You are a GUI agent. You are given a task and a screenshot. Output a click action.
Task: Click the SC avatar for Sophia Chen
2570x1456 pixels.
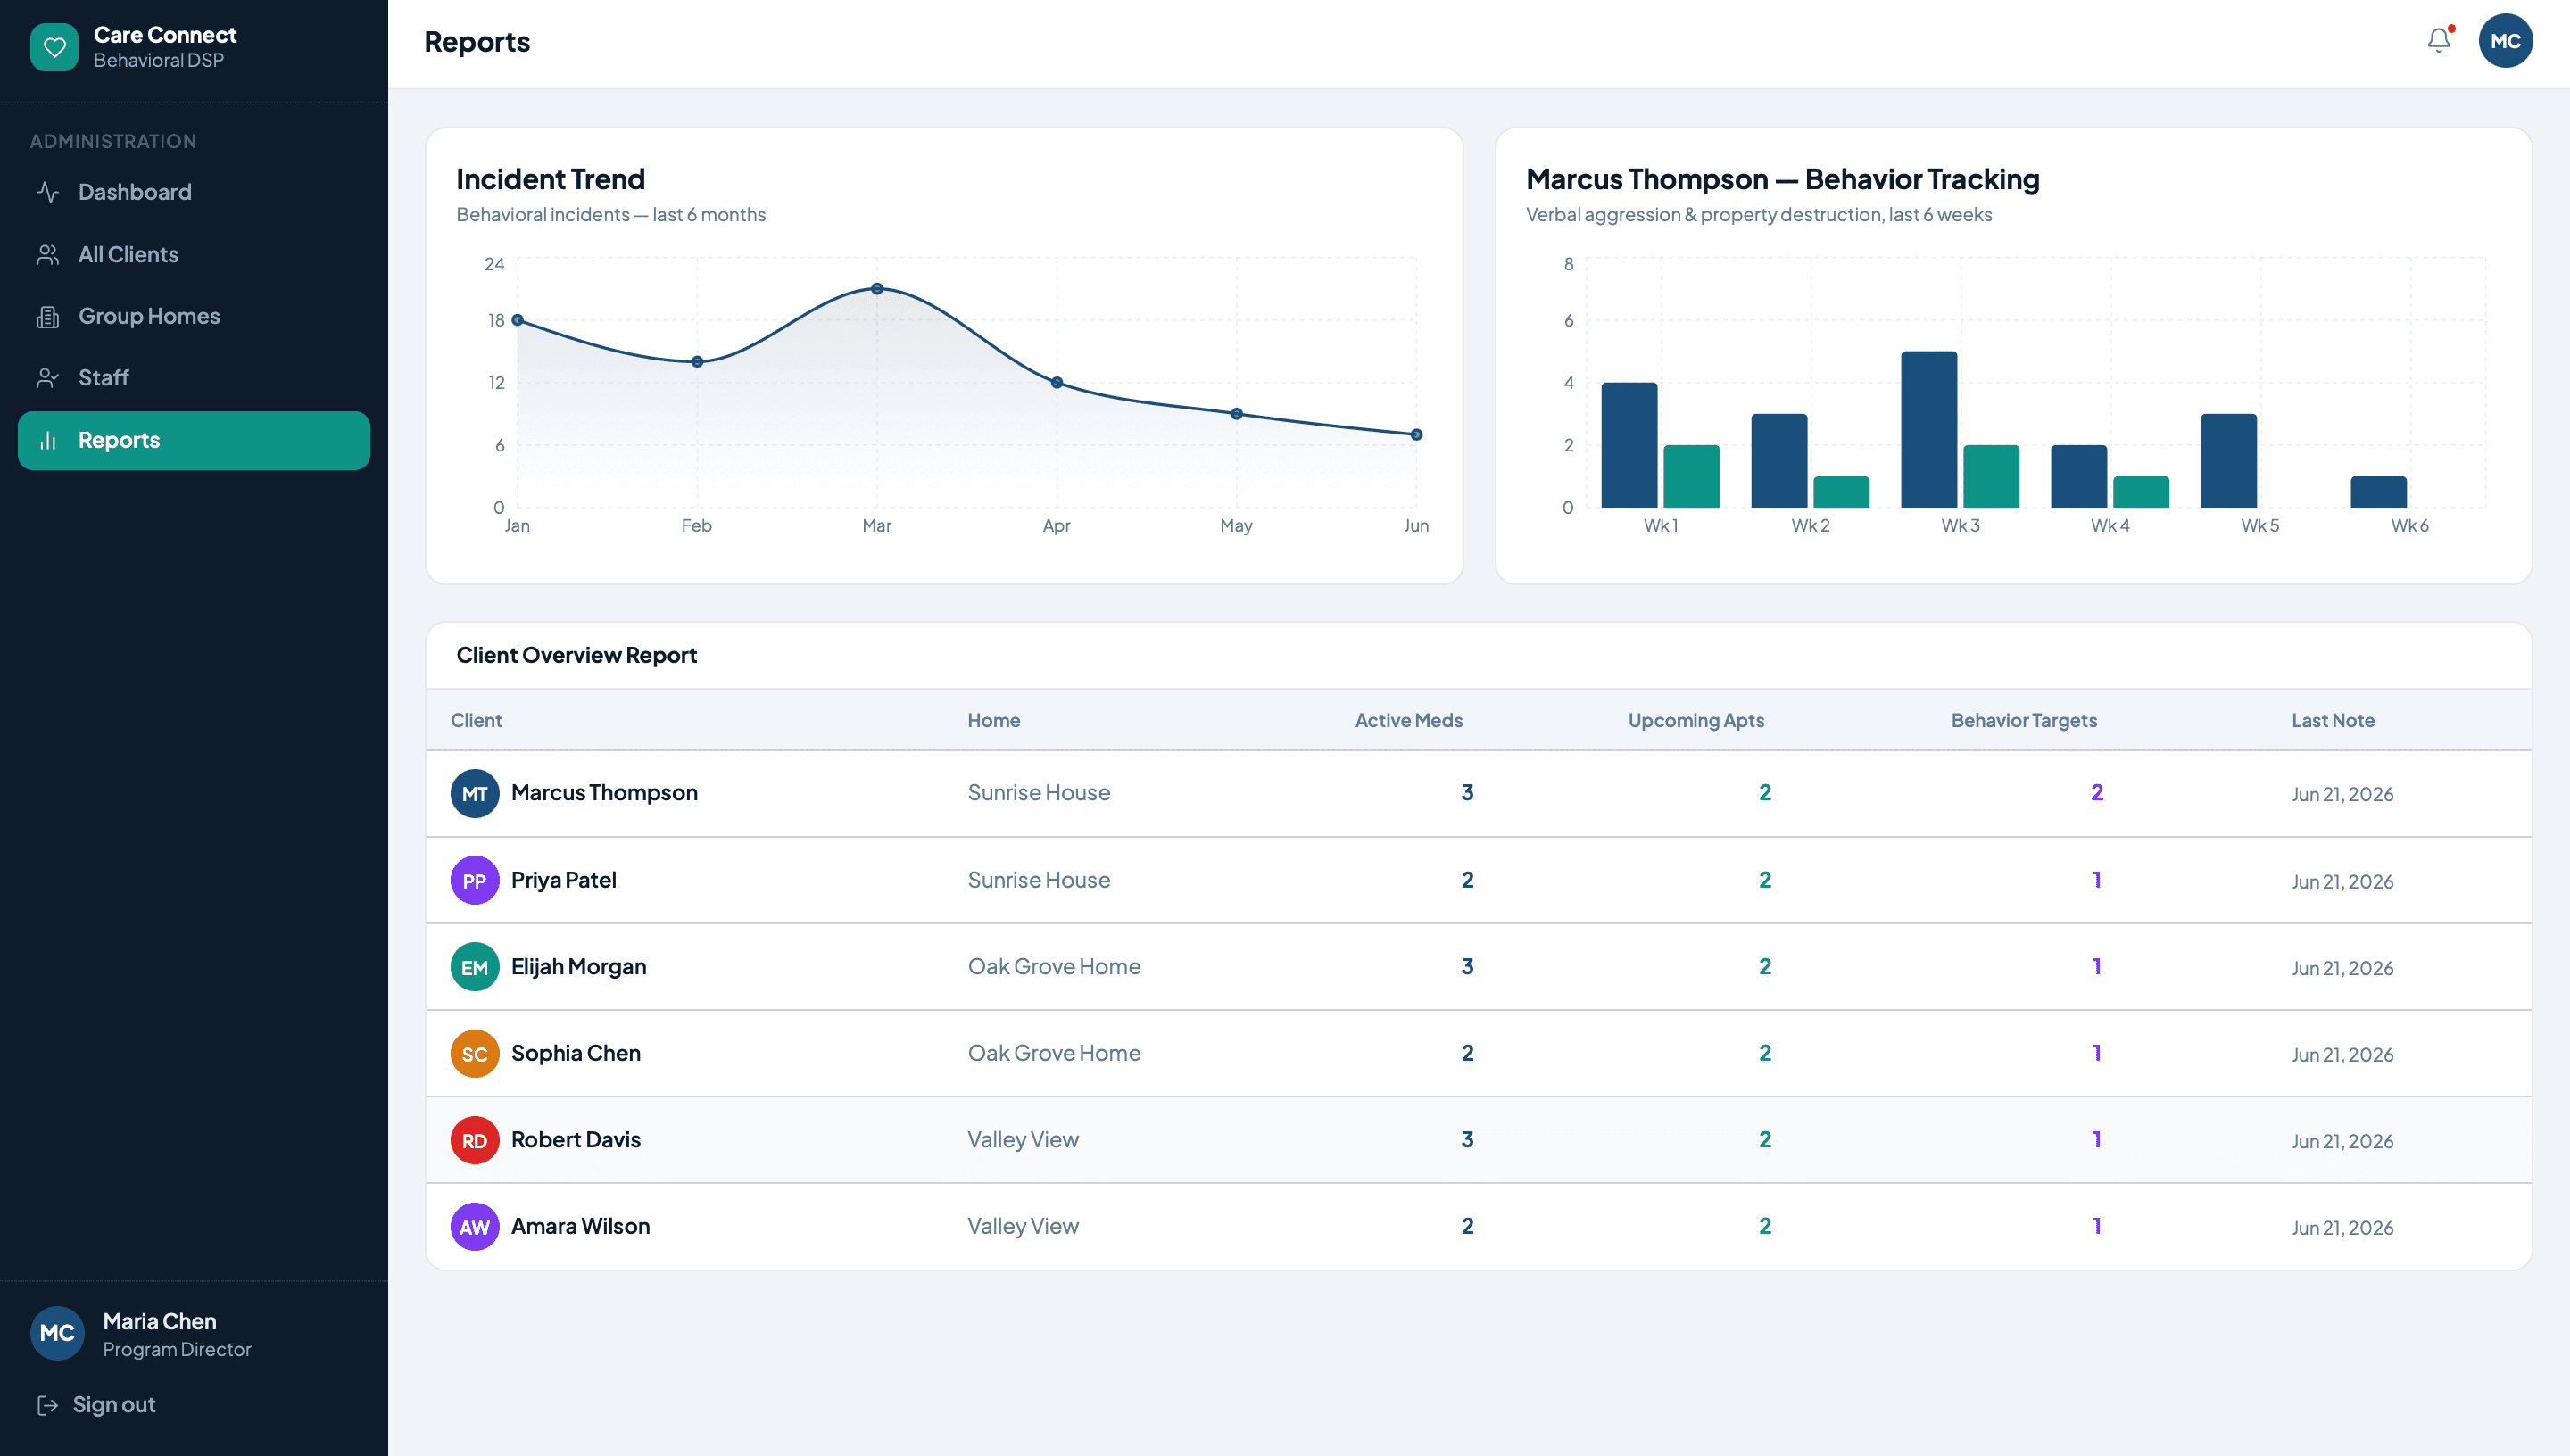pyautogui.click(x=474, y=1053)
